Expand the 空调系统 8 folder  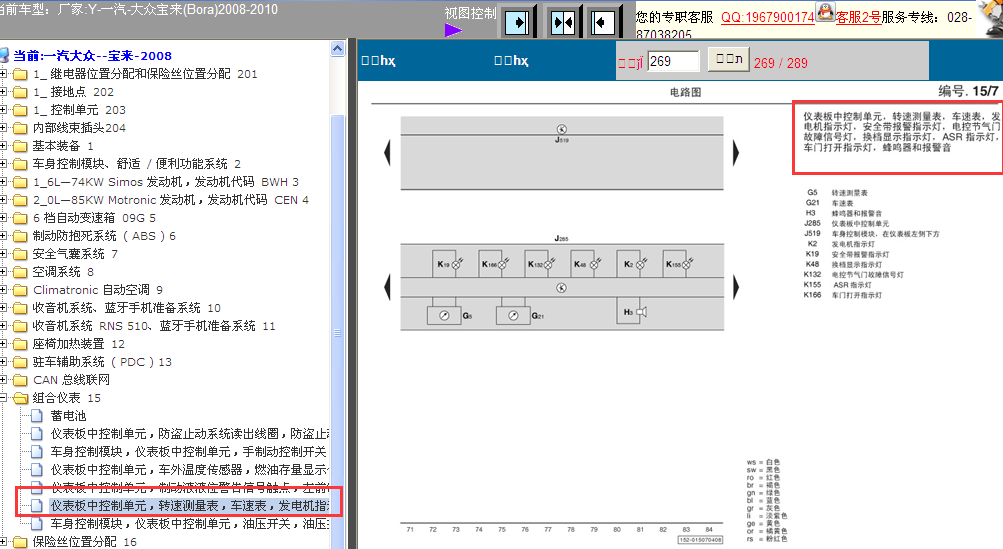click(3, 272)
